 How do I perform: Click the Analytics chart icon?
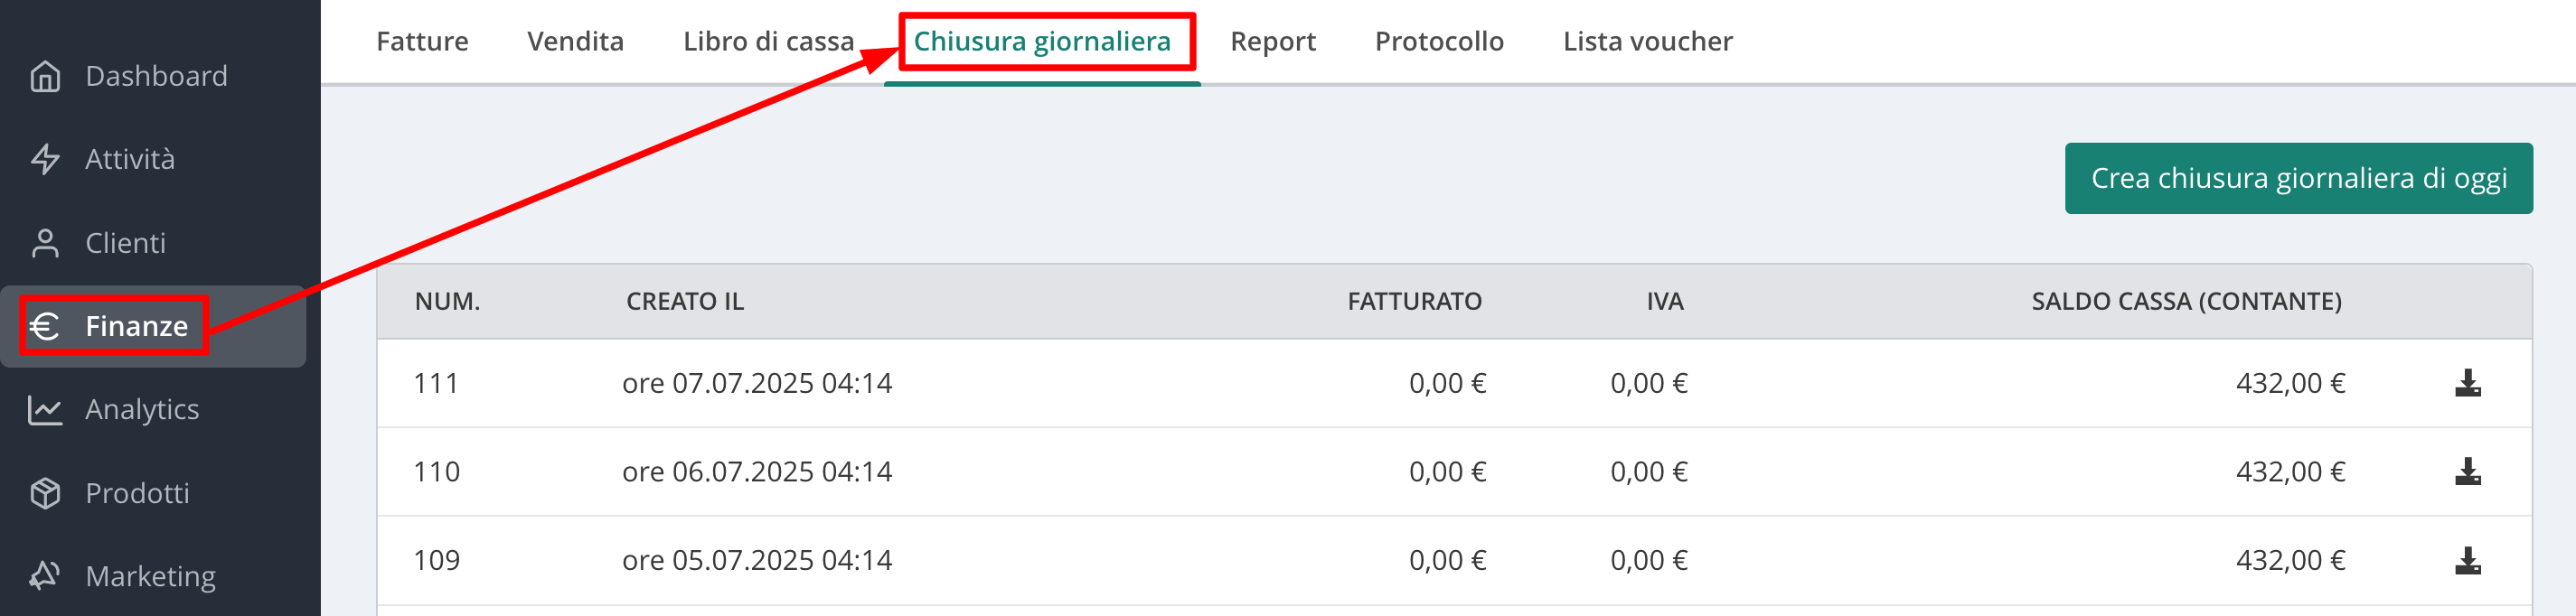45,410
